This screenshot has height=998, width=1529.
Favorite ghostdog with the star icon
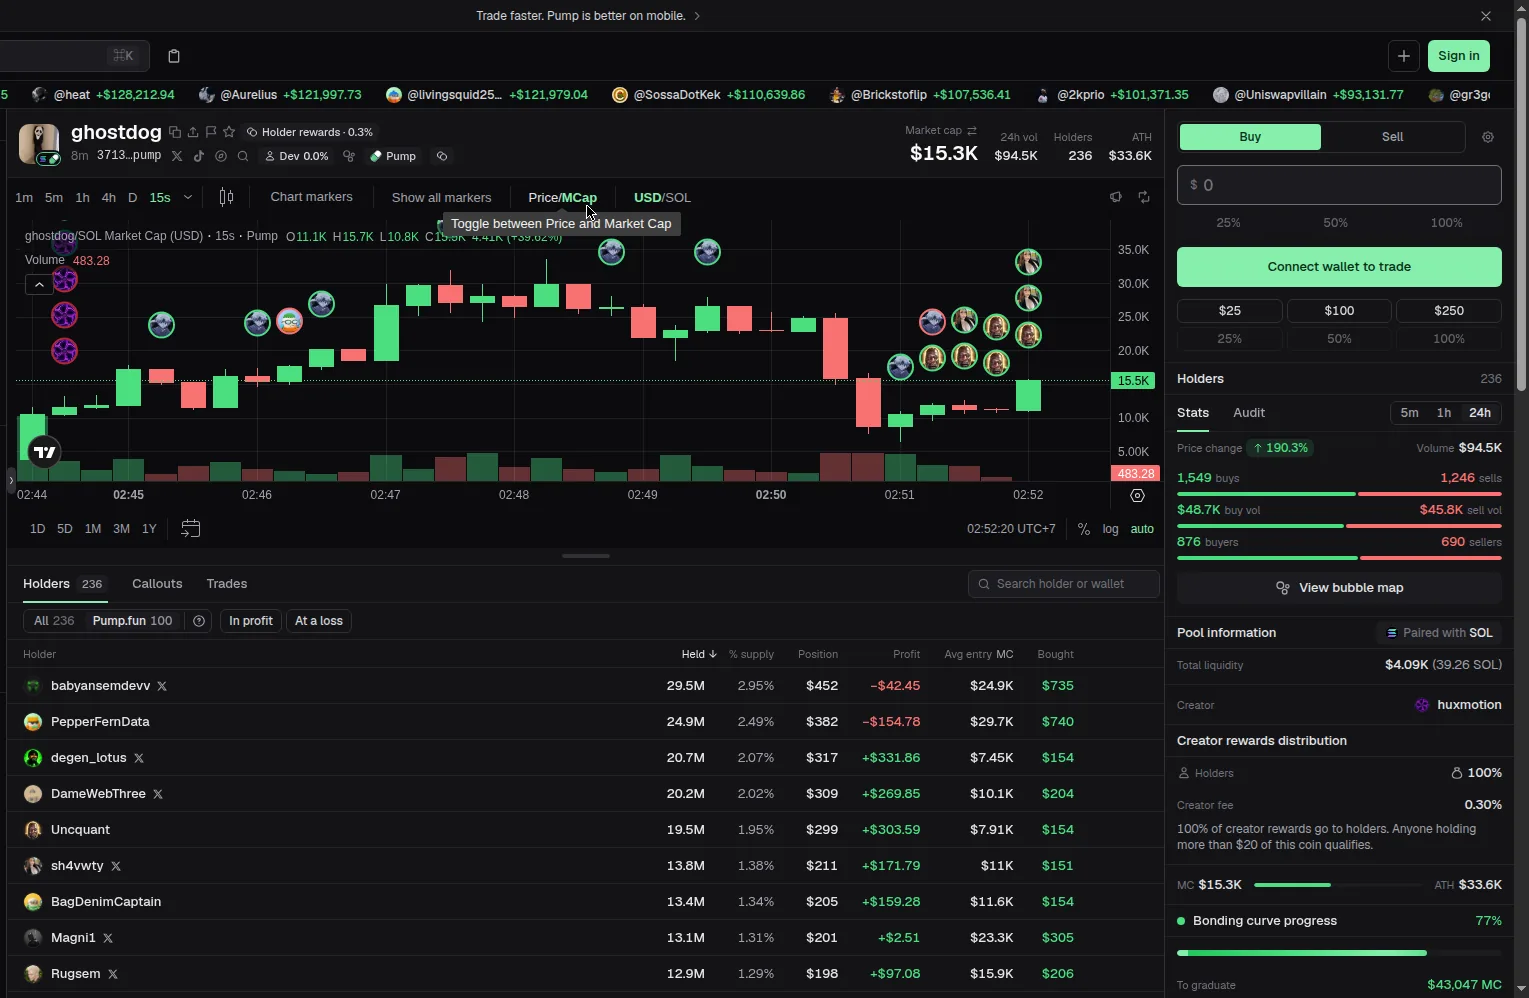229,132
